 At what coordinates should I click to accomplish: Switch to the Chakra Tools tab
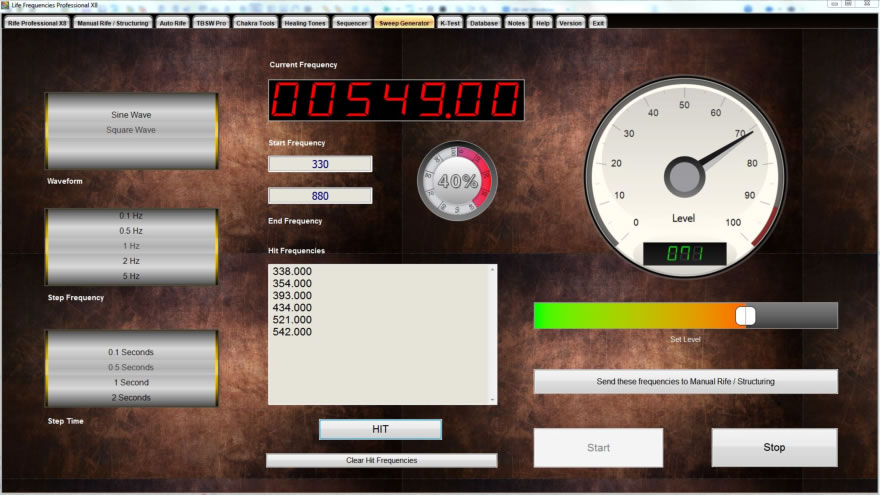point(255,22)
